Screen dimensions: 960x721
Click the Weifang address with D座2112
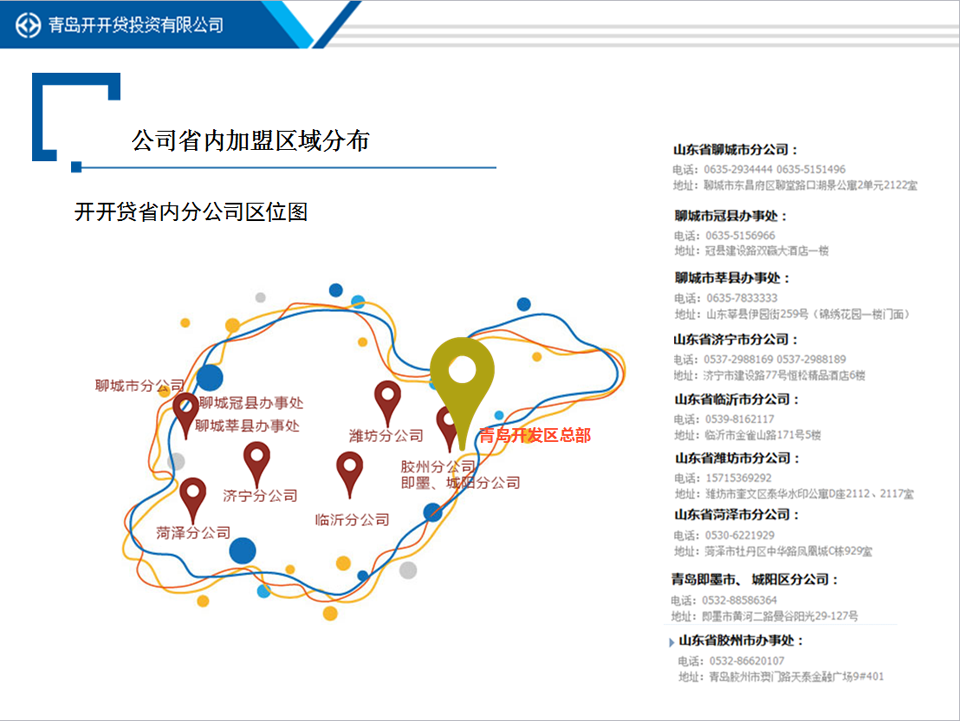click(794, 494)
